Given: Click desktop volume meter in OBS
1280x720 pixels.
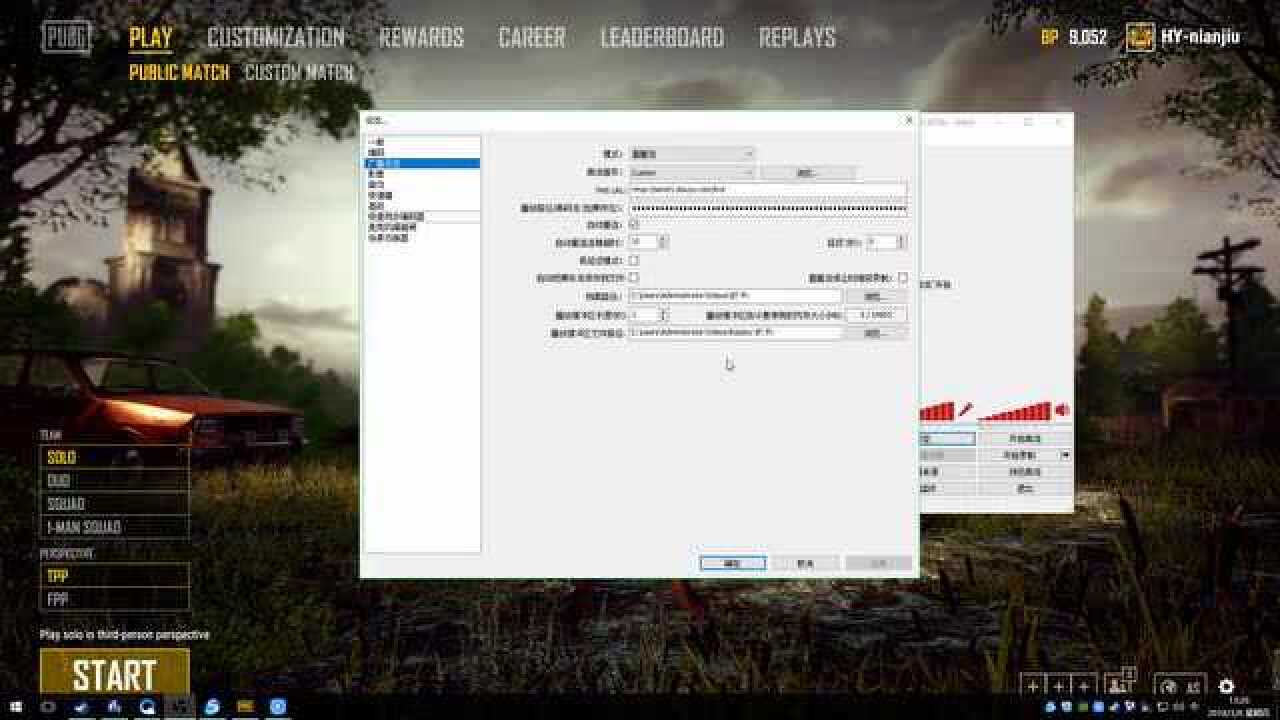Looking at the screenshot, I should pos(1014,412).
